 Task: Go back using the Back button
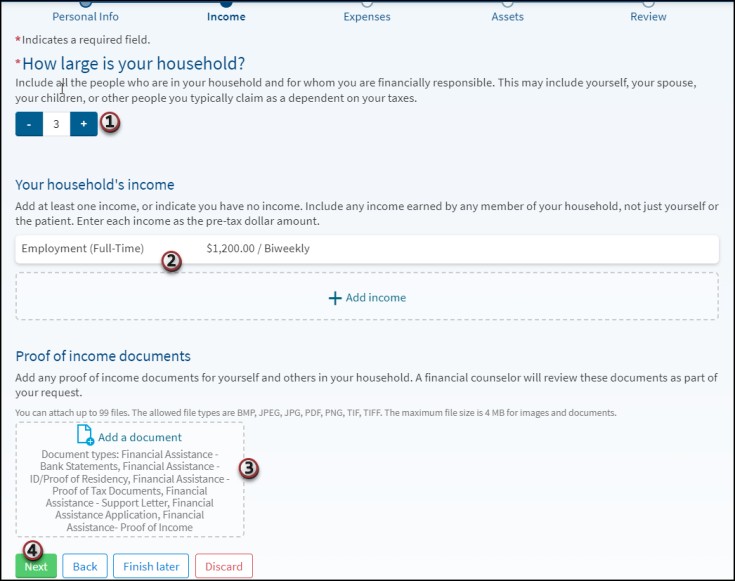[85, 566]
